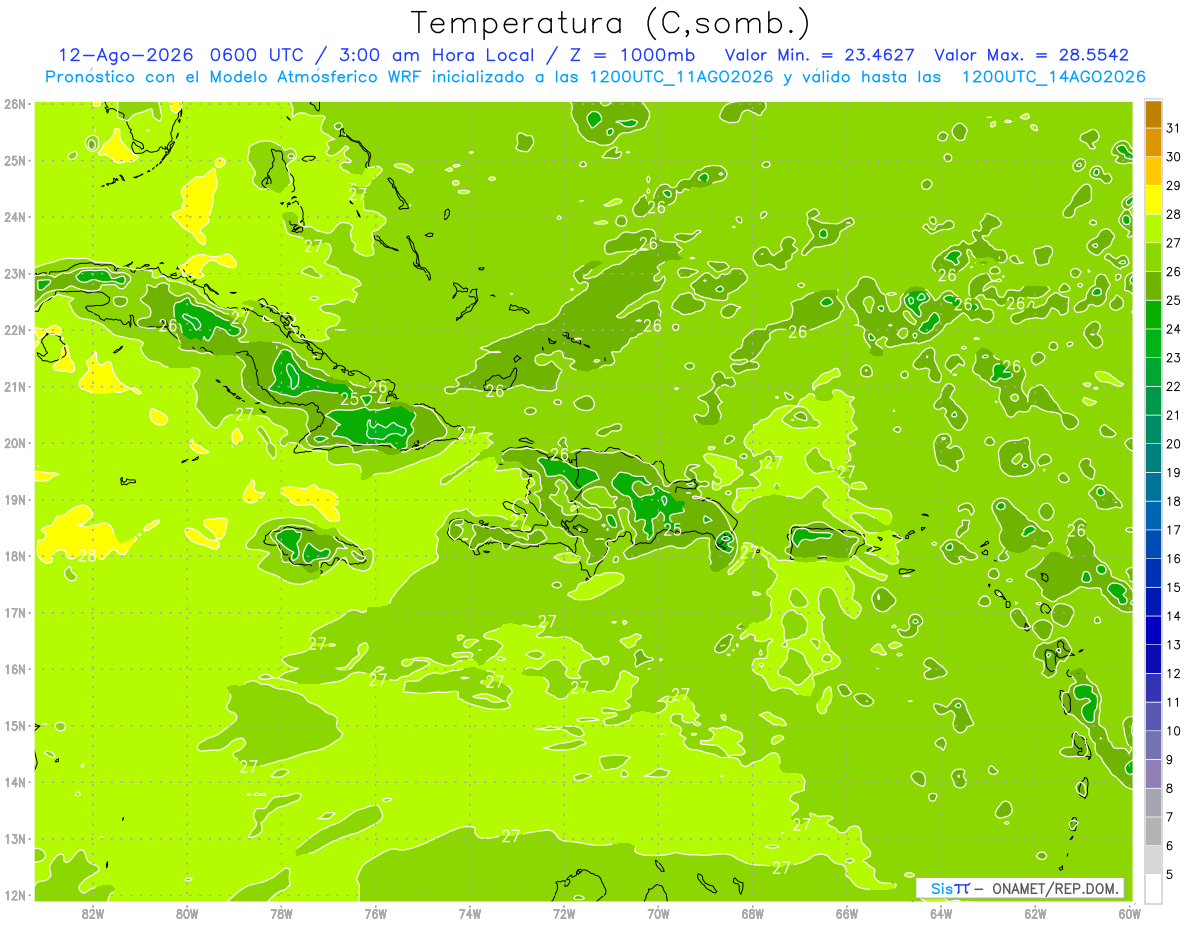Click the '60W' longitude axis label
The image size is (1200, 927).
tap(1129, 912)
